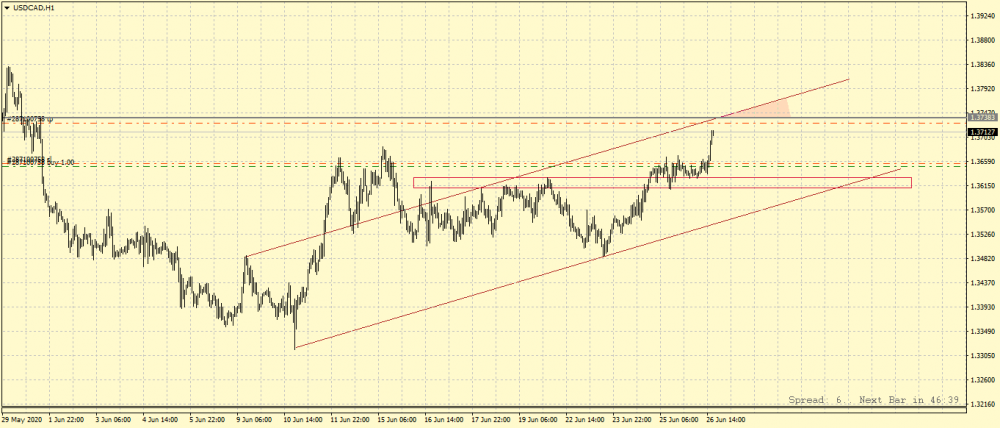The height and width of the screenshot is (428, 1000).
Task: Click the 16 Jun 14:00 time label
Action: tap(445, 420)
